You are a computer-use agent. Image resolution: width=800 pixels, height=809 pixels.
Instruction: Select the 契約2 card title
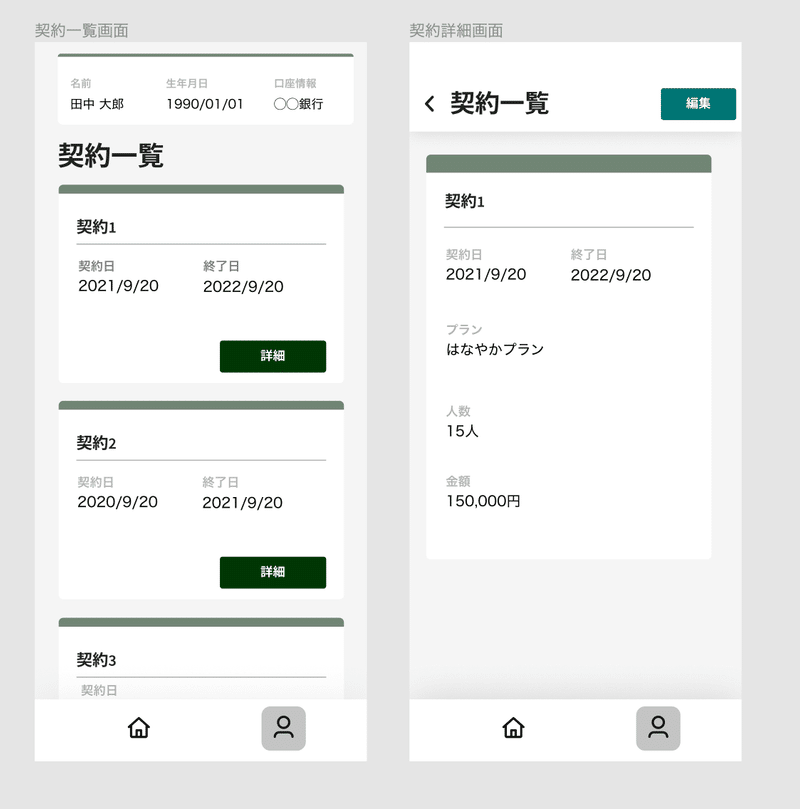pos(96,443)
